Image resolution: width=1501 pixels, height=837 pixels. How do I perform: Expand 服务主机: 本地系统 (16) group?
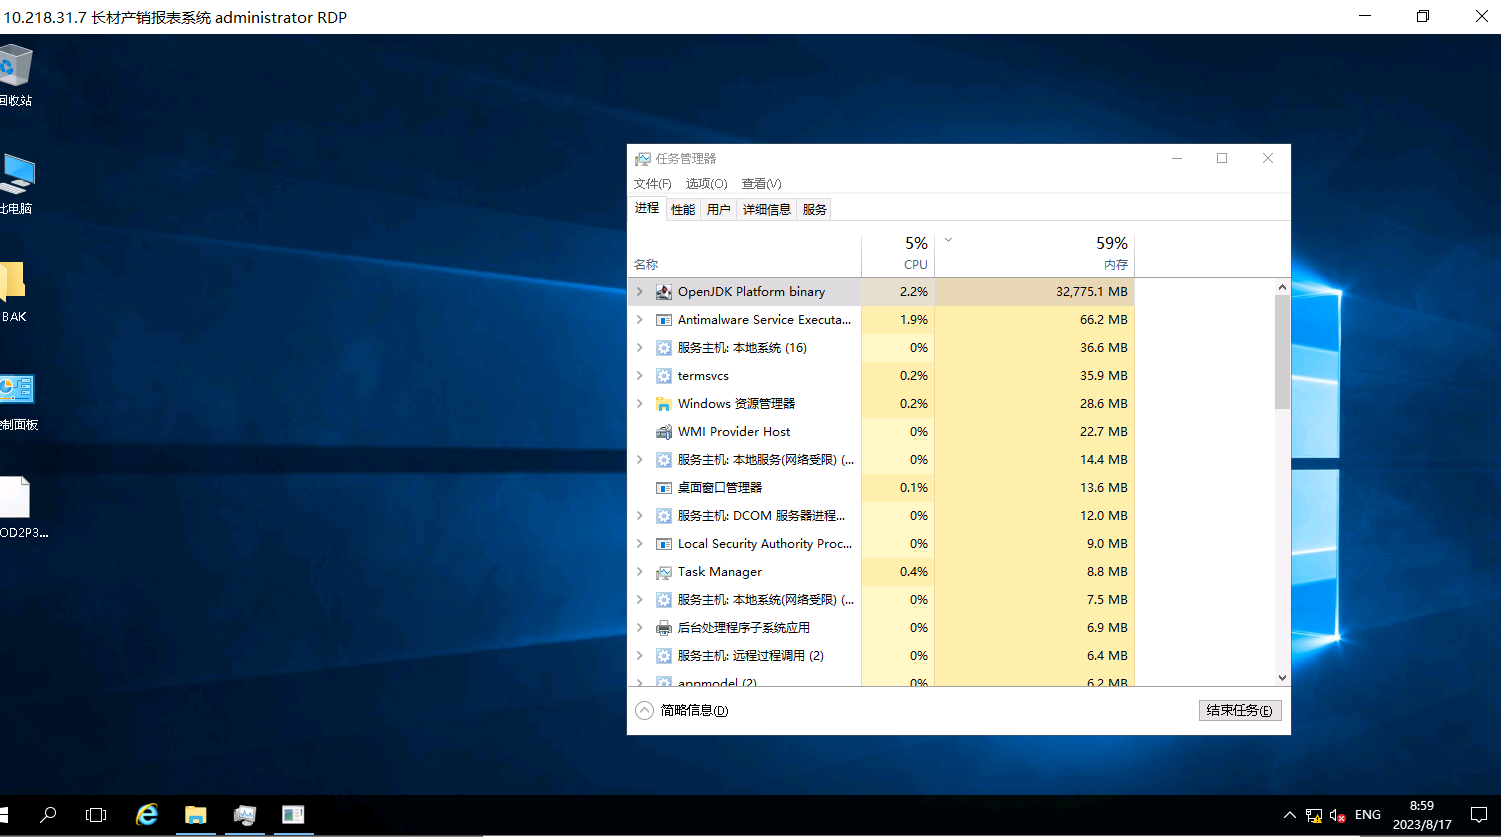[640, 348]
